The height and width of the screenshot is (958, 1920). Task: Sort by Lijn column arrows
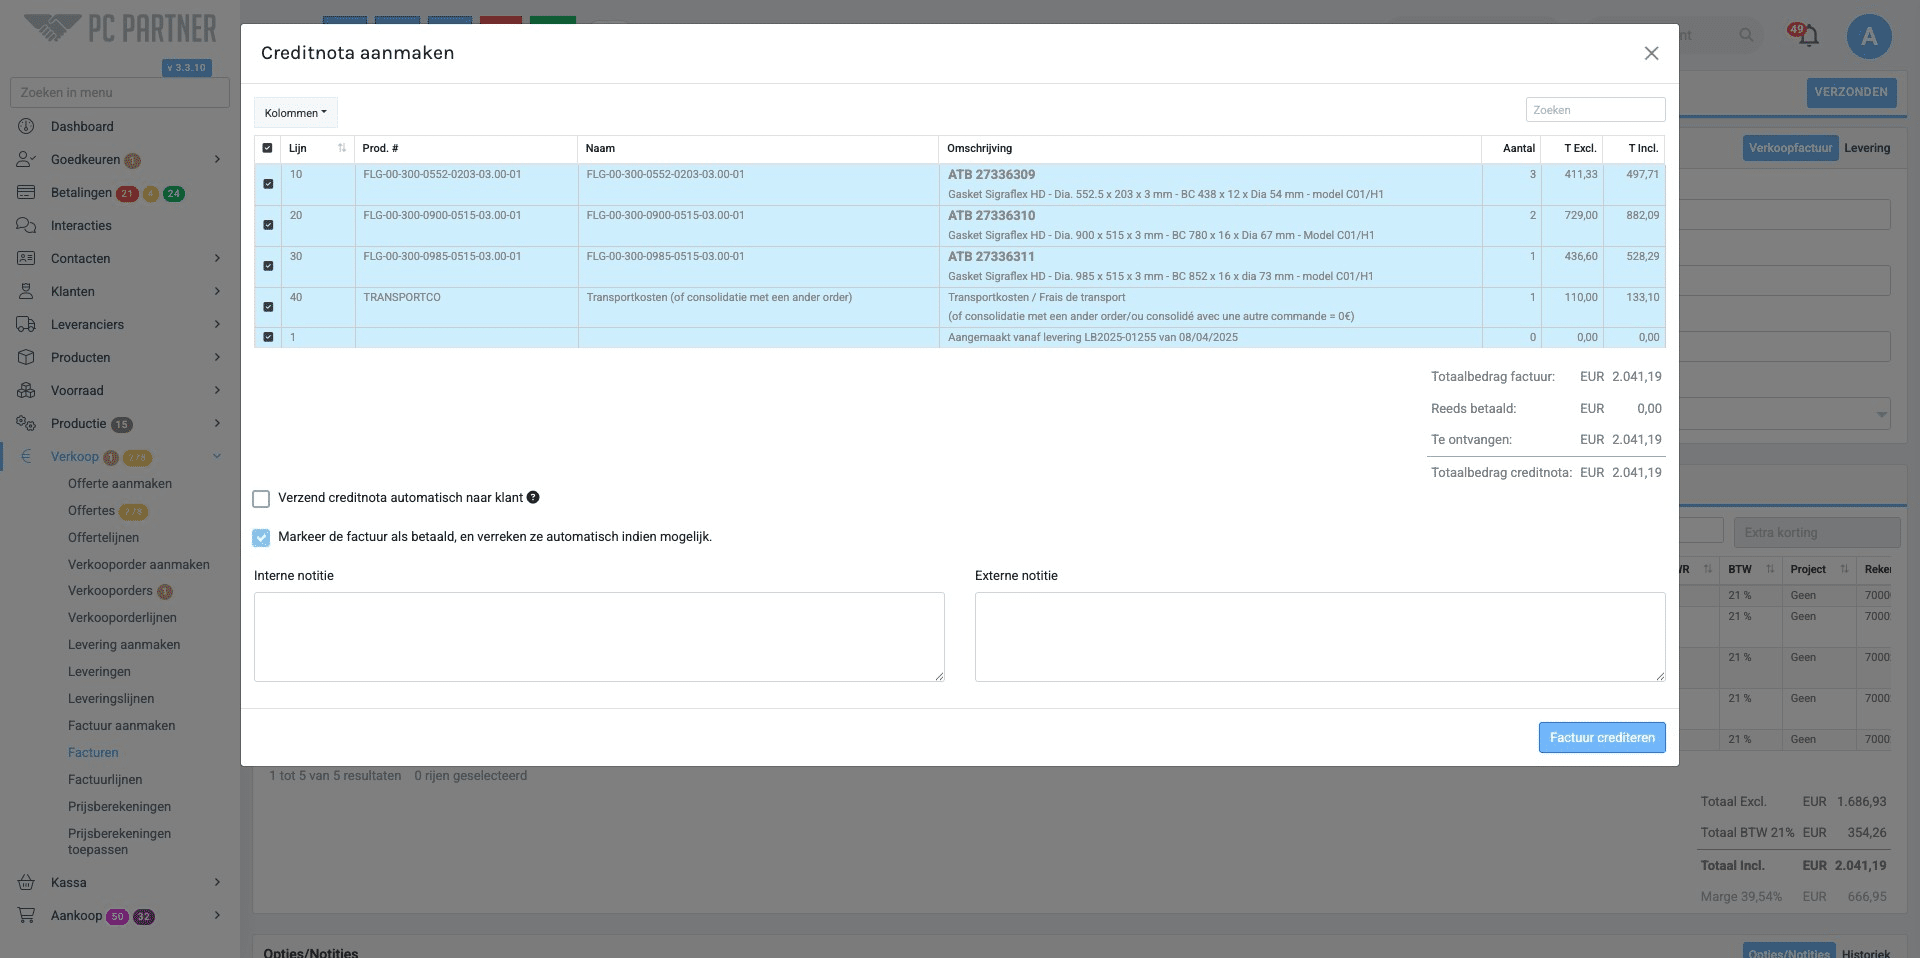(342, 148)
